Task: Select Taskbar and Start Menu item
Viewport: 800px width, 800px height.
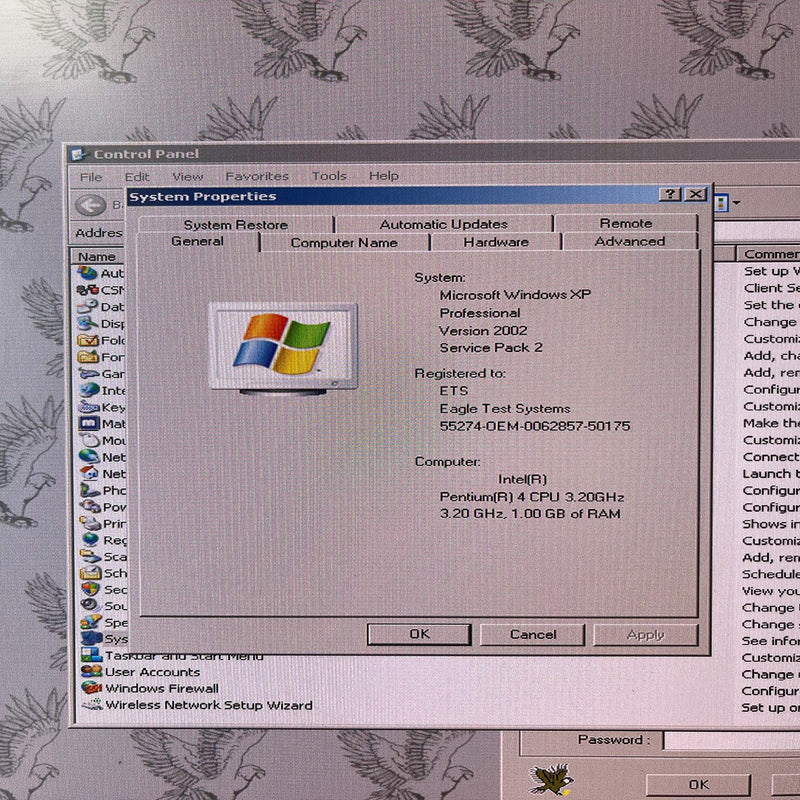Action: click(184, 656)
